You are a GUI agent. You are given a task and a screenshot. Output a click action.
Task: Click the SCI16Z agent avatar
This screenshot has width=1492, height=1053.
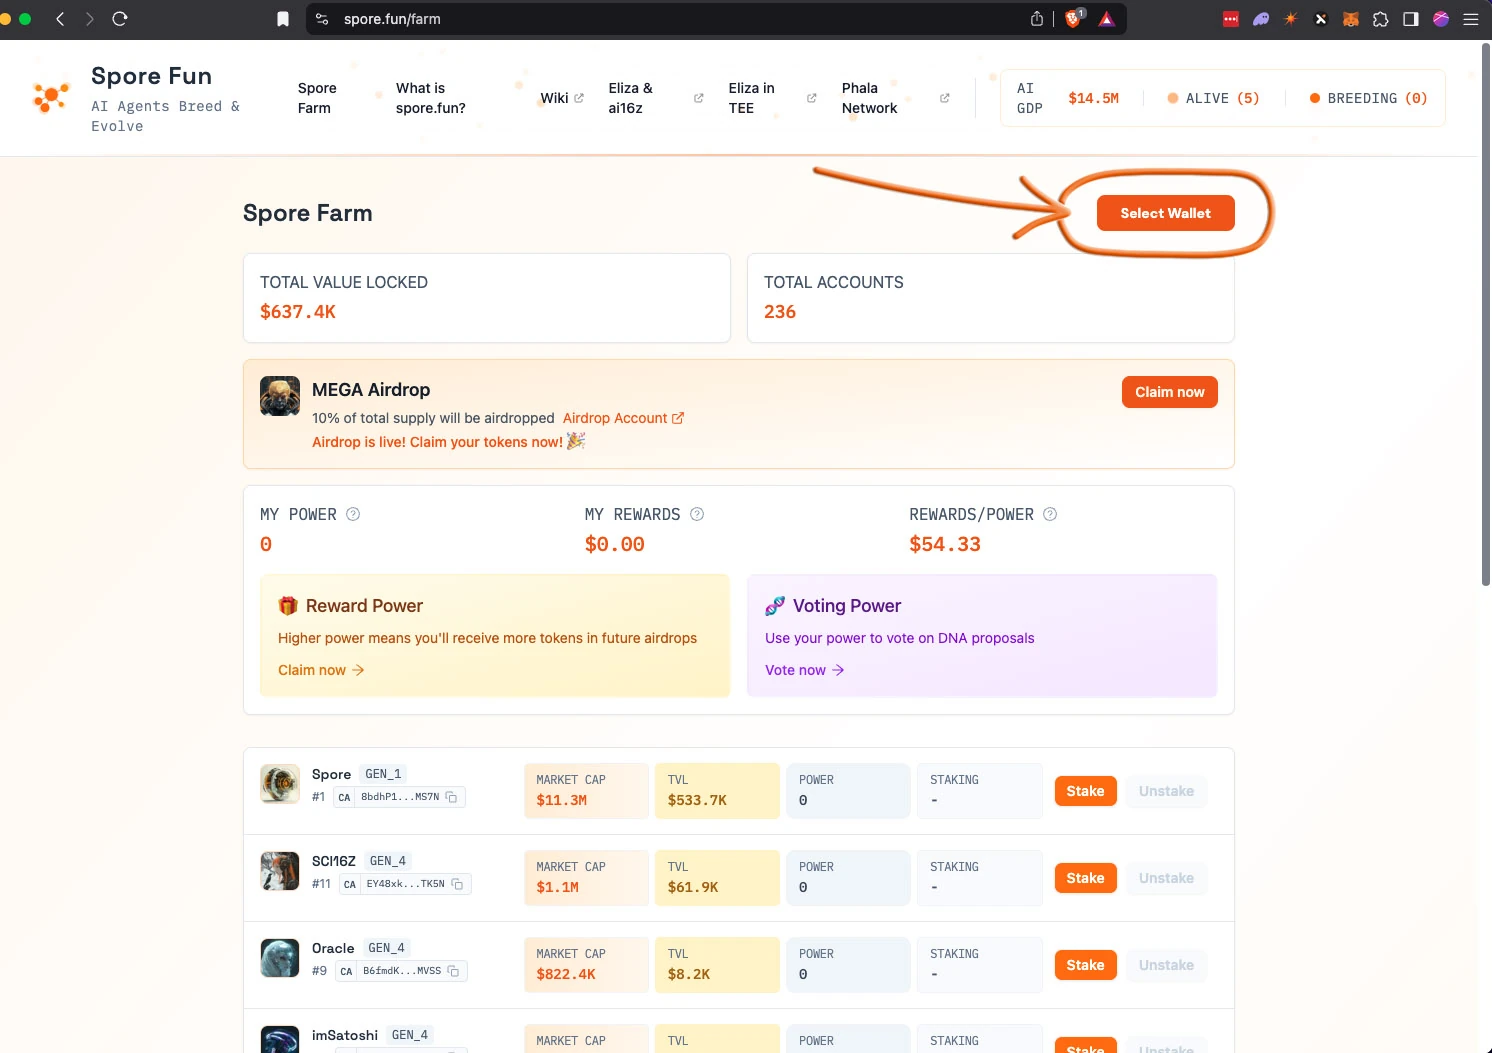[x=280, y=871]
